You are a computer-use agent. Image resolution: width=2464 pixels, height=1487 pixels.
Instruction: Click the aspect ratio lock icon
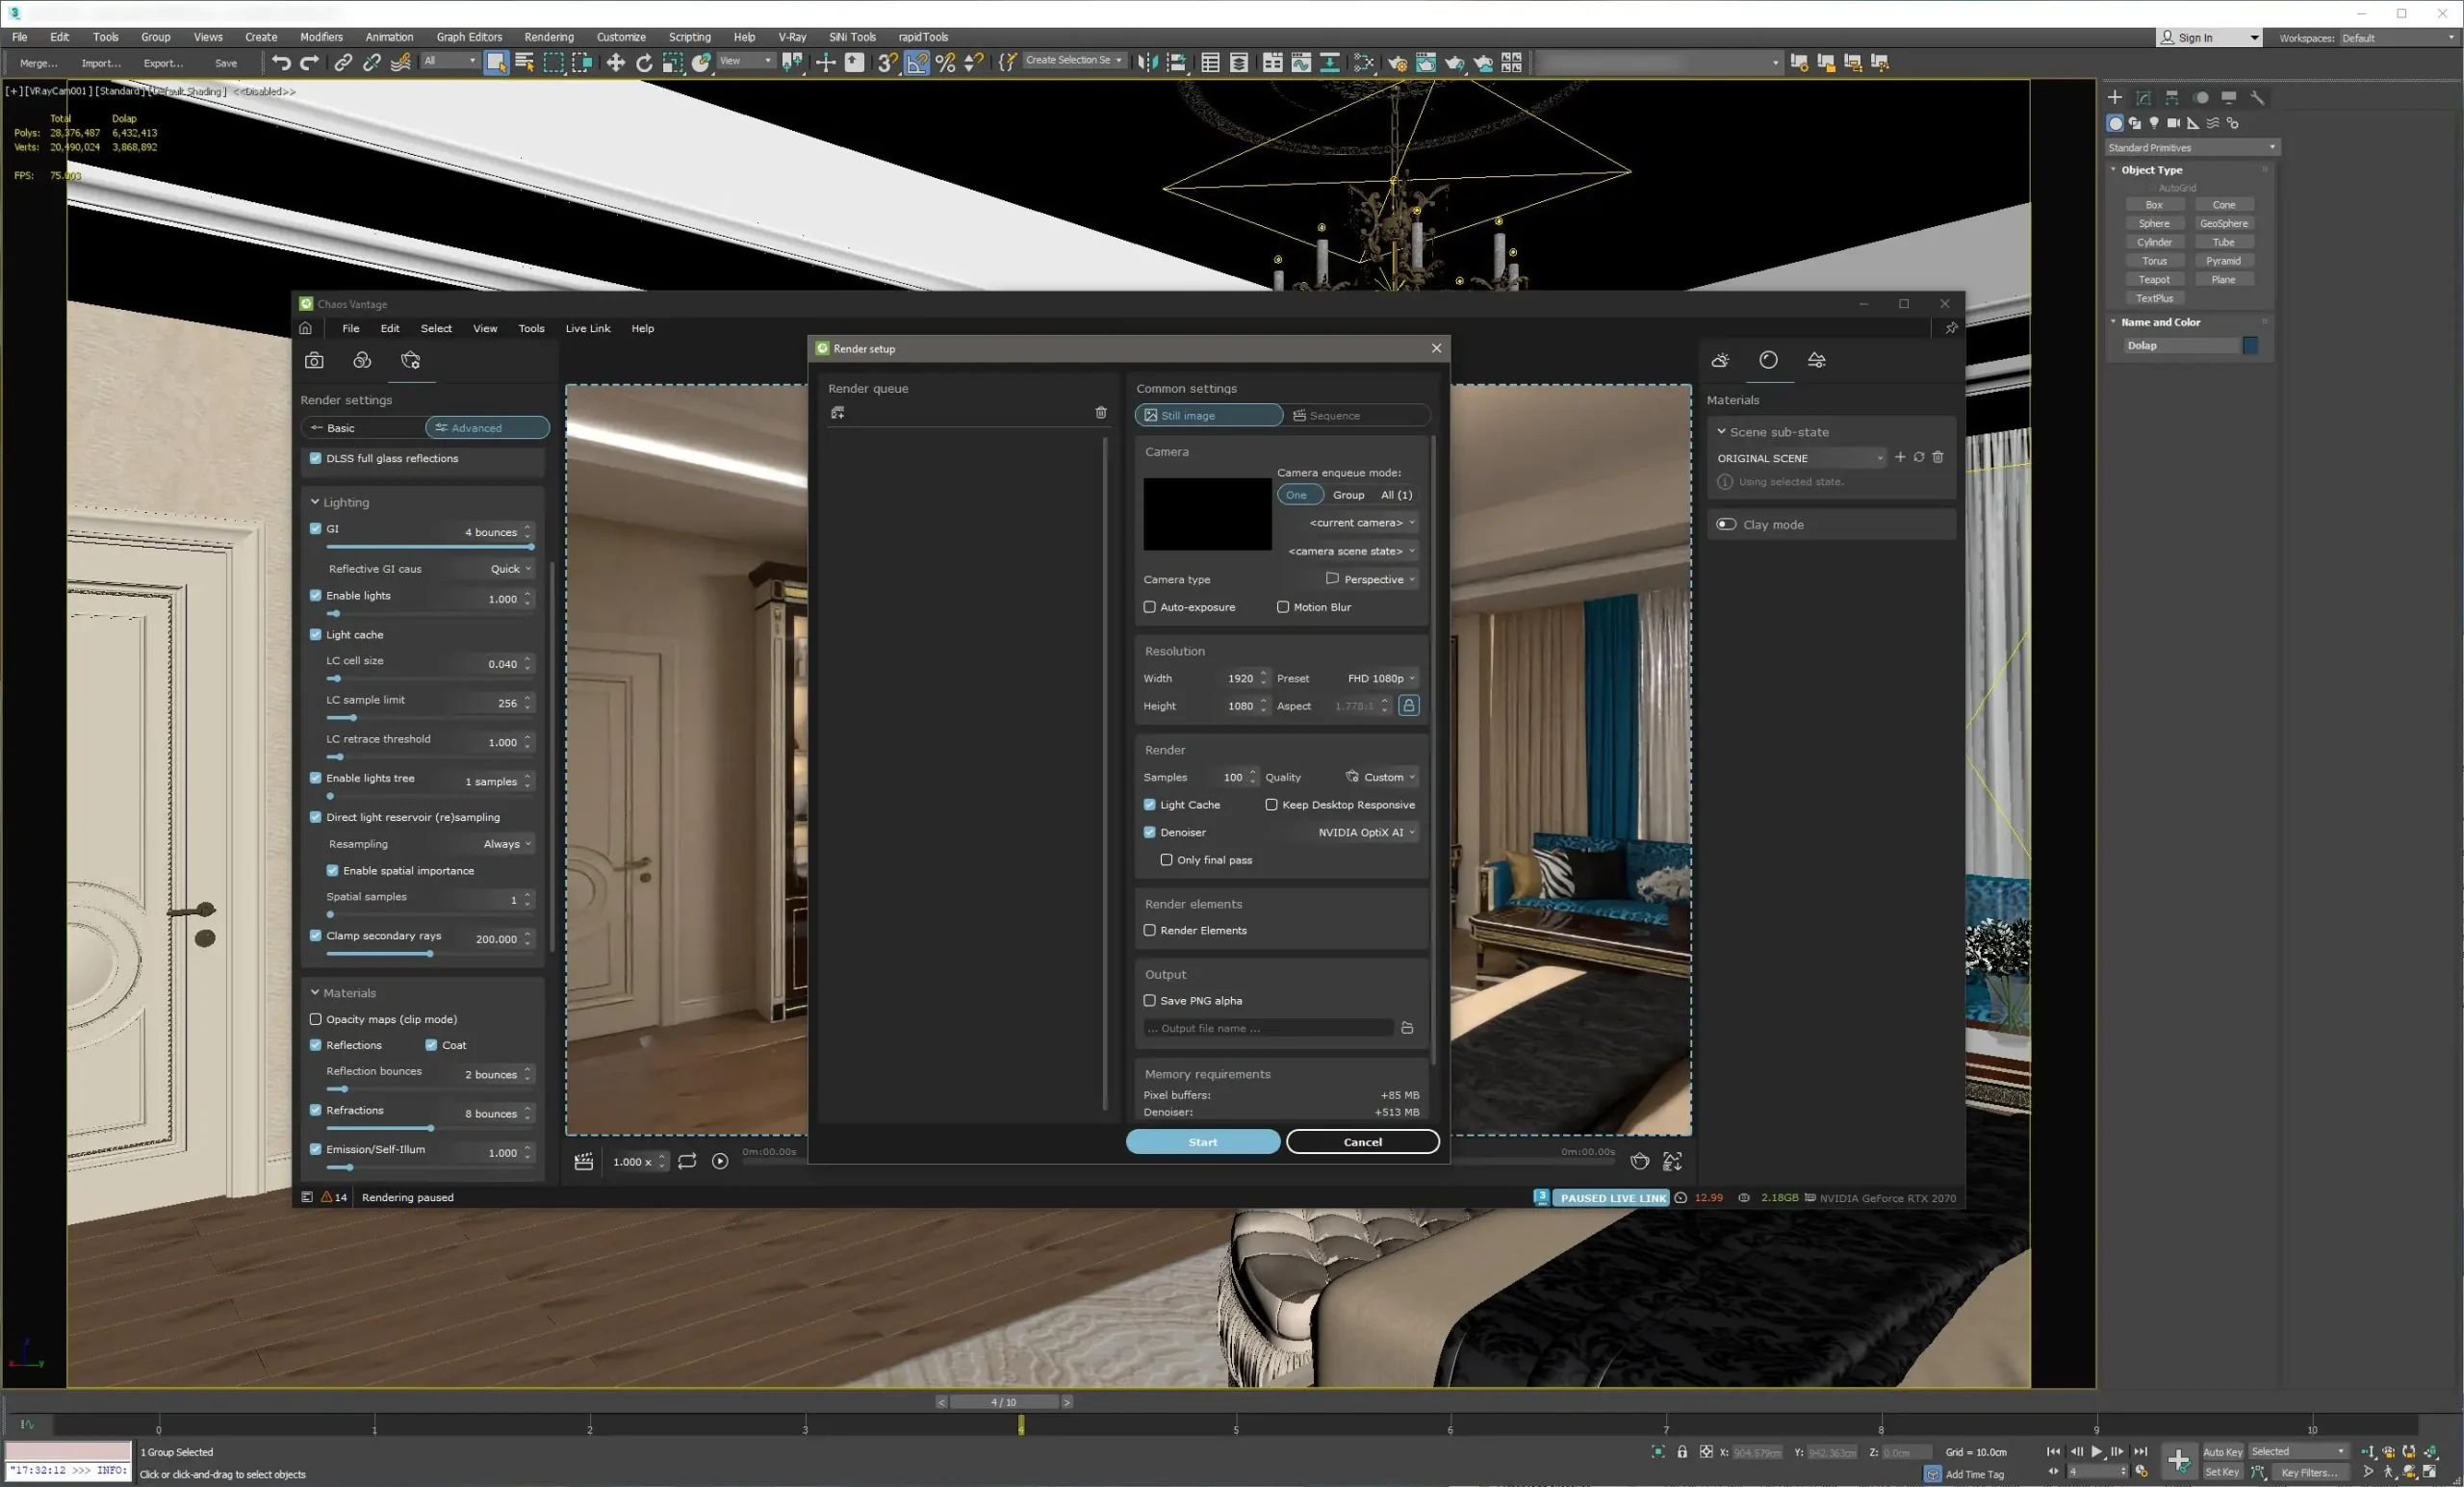(x=1408, y=705)
